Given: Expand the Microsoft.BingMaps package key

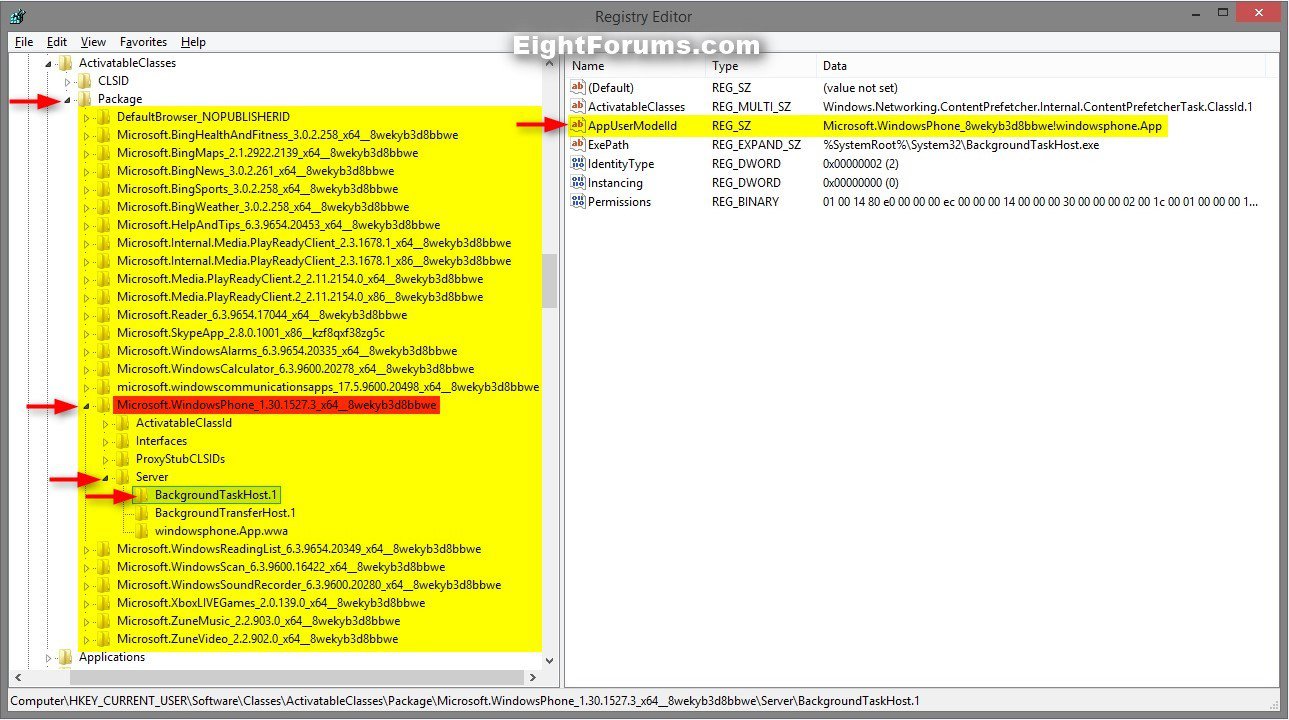Looking at the screenshot, I should [x=87, y=153].
